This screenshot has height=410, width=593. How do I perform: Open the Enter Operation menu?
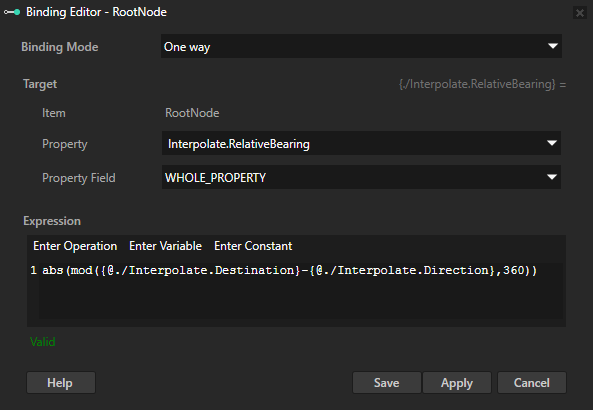click(x=75, y=246)
